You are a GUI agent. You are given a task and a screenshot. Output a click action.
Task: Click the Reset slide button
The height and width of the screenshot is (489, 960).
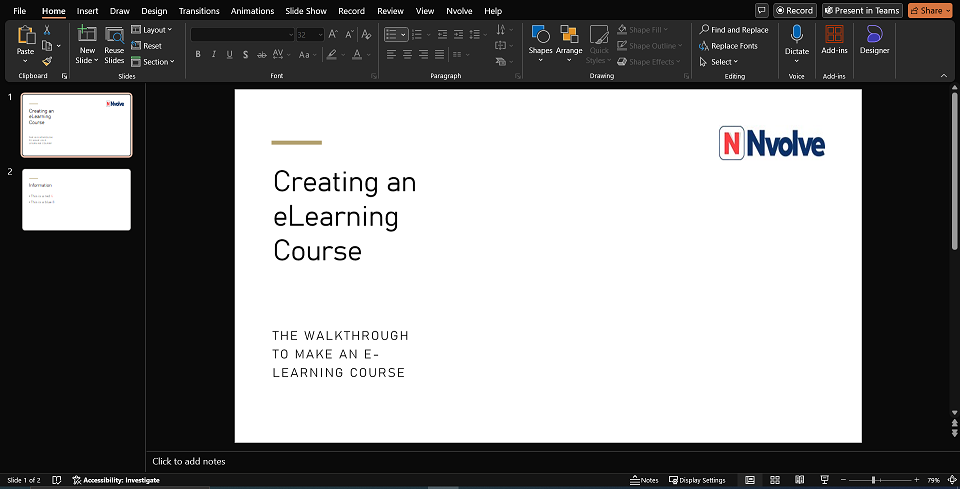tap(147, 46)
